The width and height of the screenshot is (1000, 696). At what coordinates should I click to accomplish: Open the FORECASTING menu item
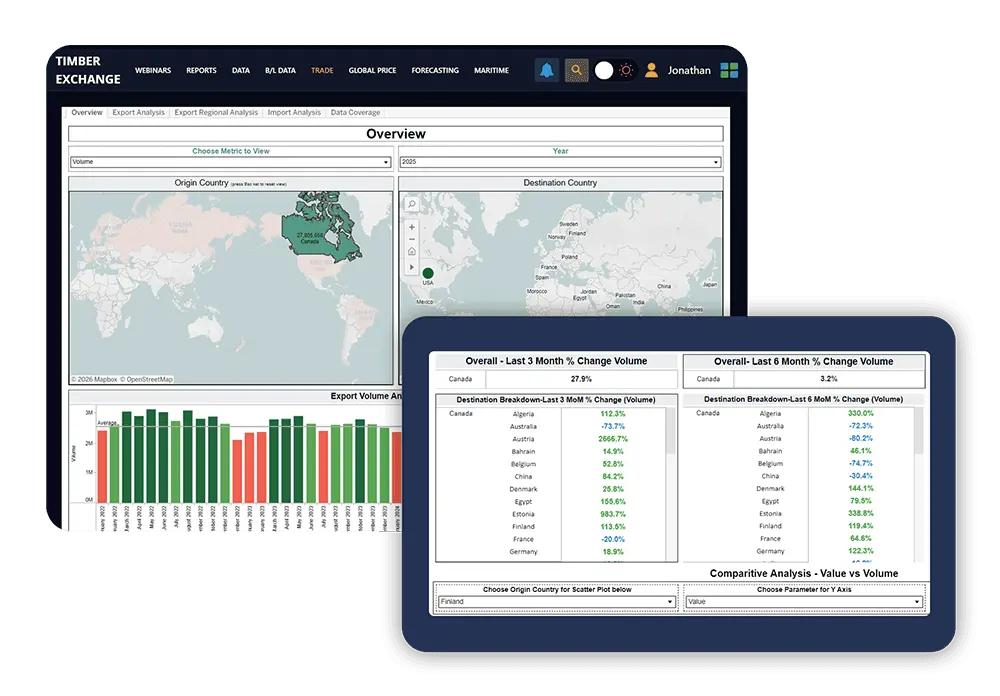tap(435, 70)
